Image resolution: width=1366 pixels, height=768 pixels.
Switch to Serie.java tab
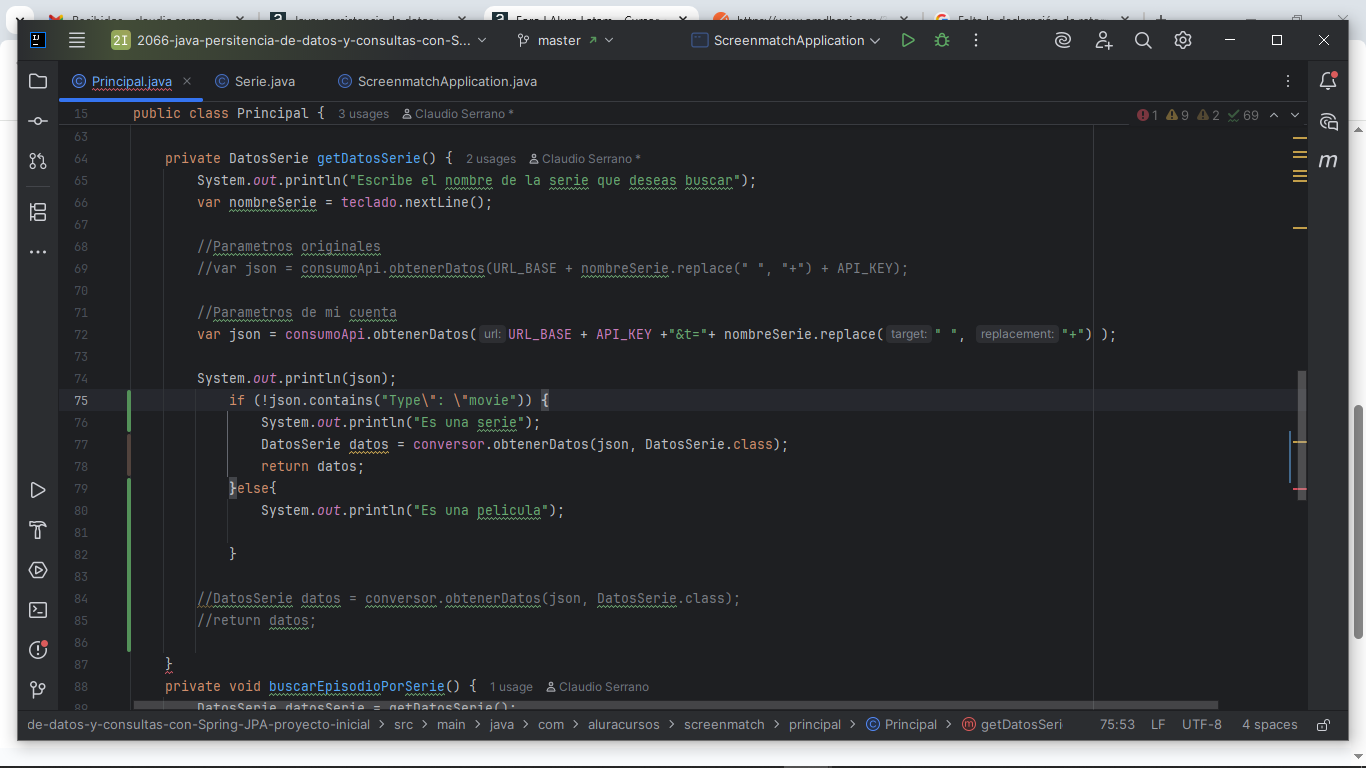(255, 81)
